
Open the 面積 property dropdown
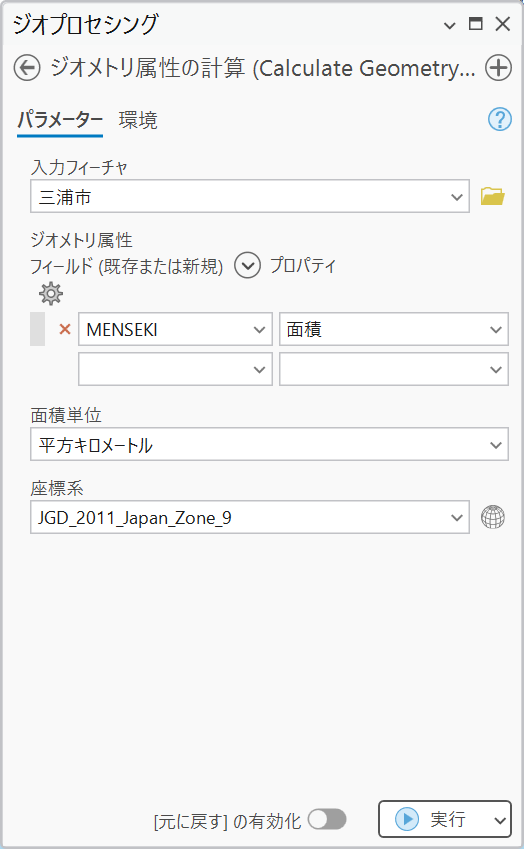394,329
